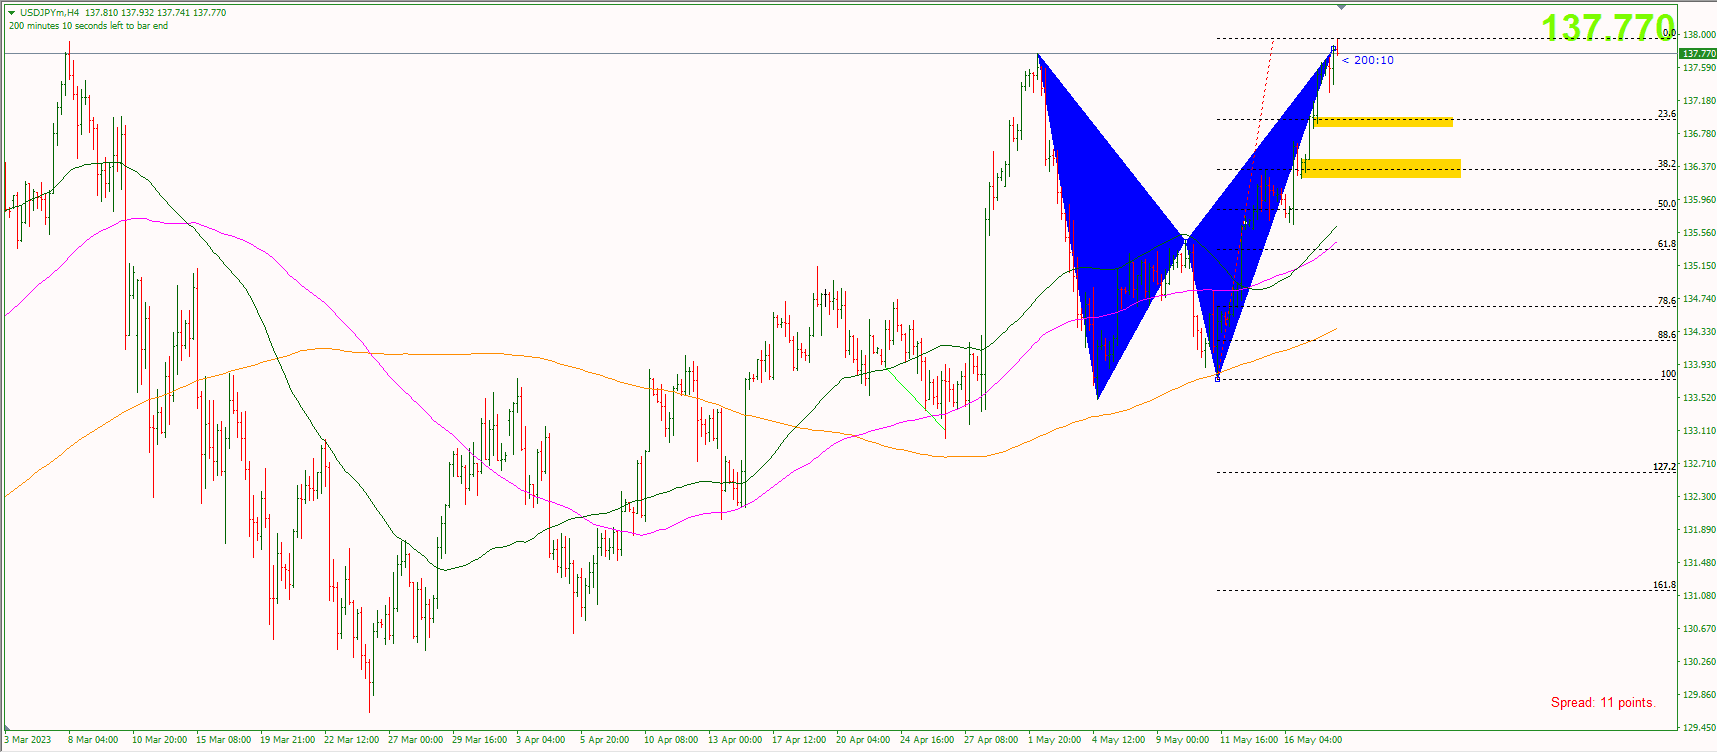
Task: Click the 88.6 Fibonacci level label
Action: (x=1667, y=335)
